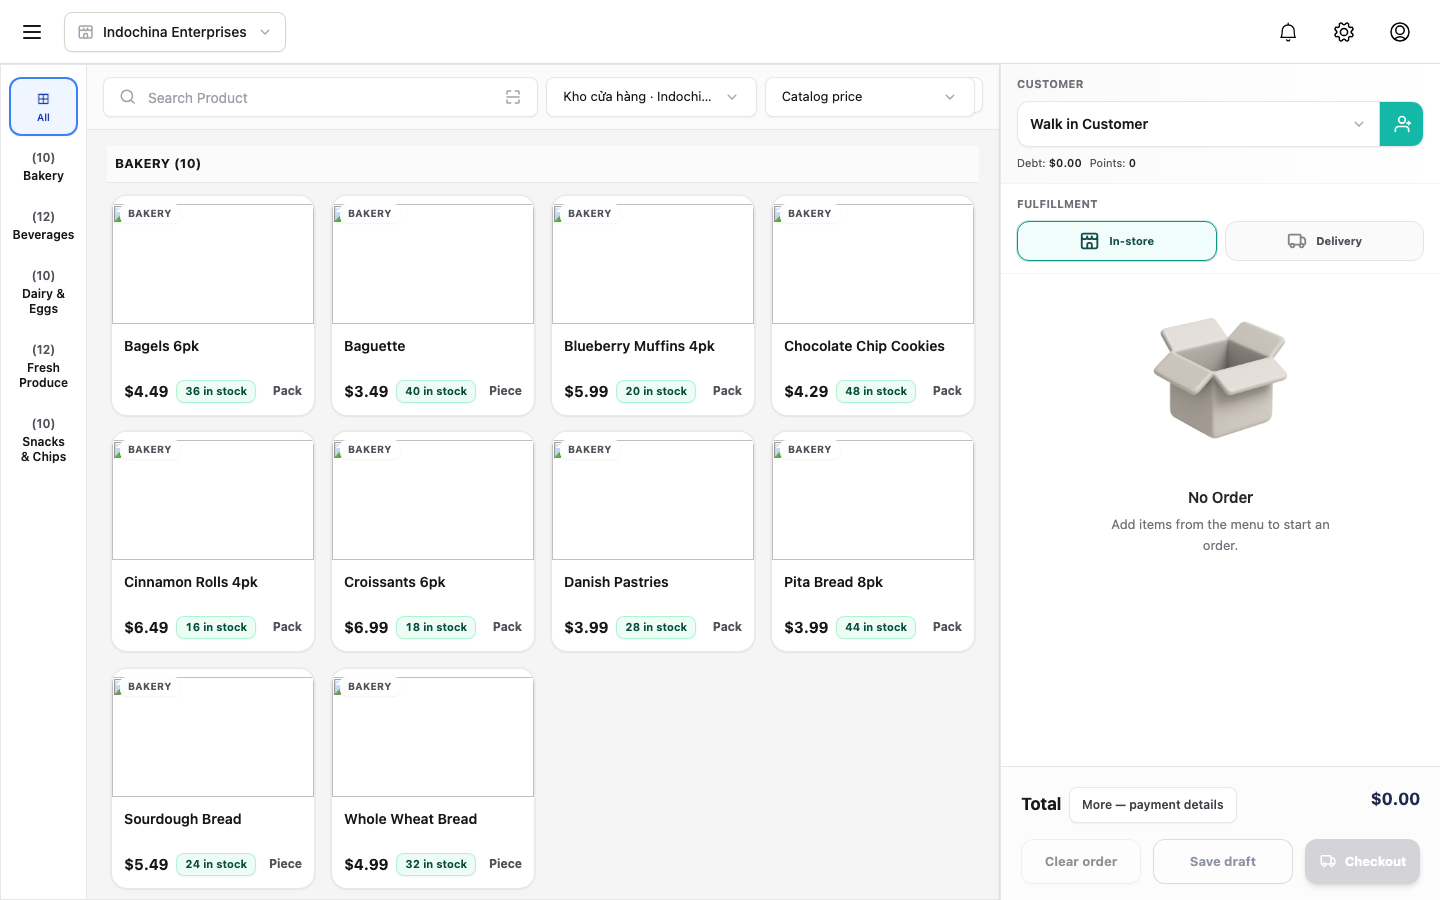1440x900 pixels.
Task: Add new customer with teal person icon
Action: pos(1401,124)
